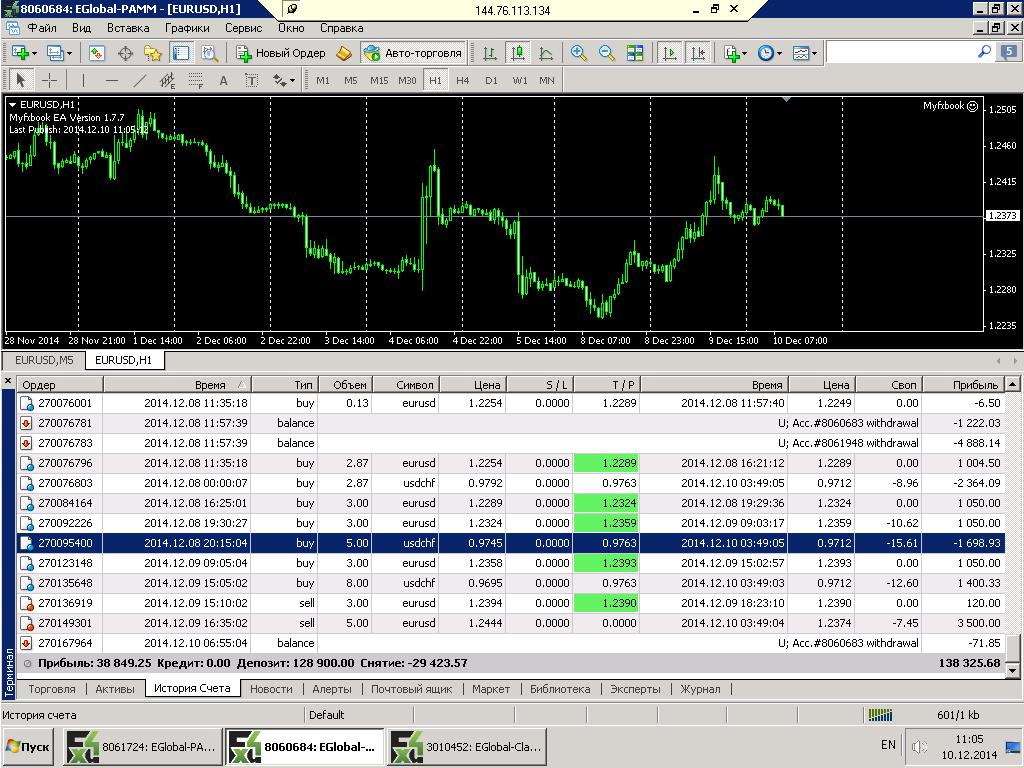Open the Вставка menu
Image resolution: width=1024 pixels, height=768 pixels.
coord(128,28)
